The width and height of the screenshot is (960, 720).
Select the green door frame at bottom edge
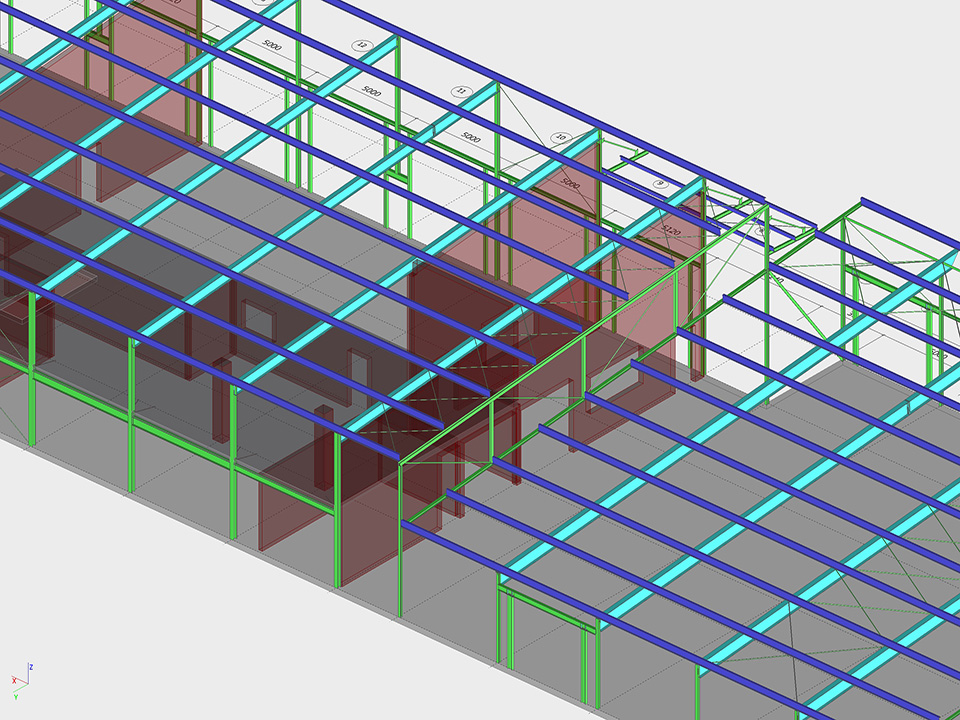548,610
